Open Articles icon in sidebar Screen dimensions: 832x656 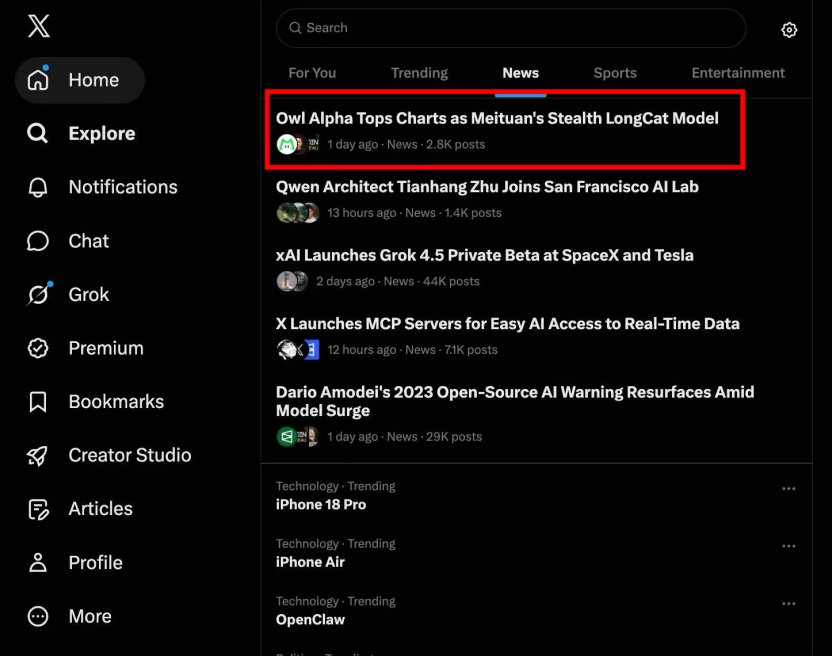point(38,509)
